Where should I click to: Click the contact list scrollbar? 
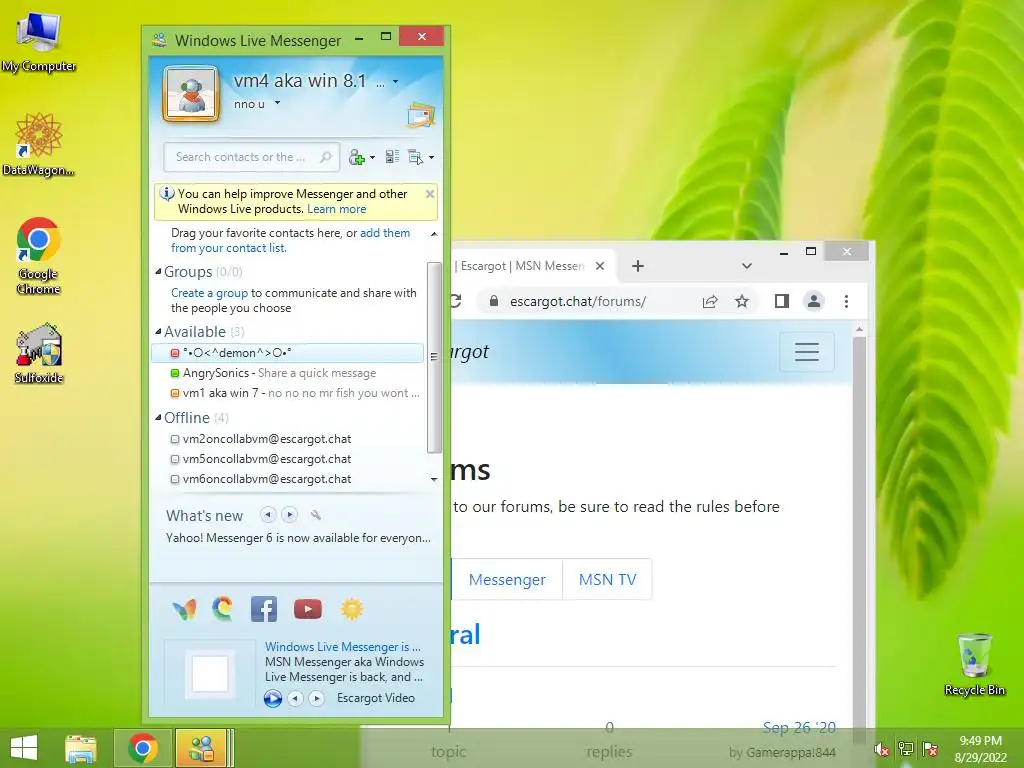(x=434, y=357)
